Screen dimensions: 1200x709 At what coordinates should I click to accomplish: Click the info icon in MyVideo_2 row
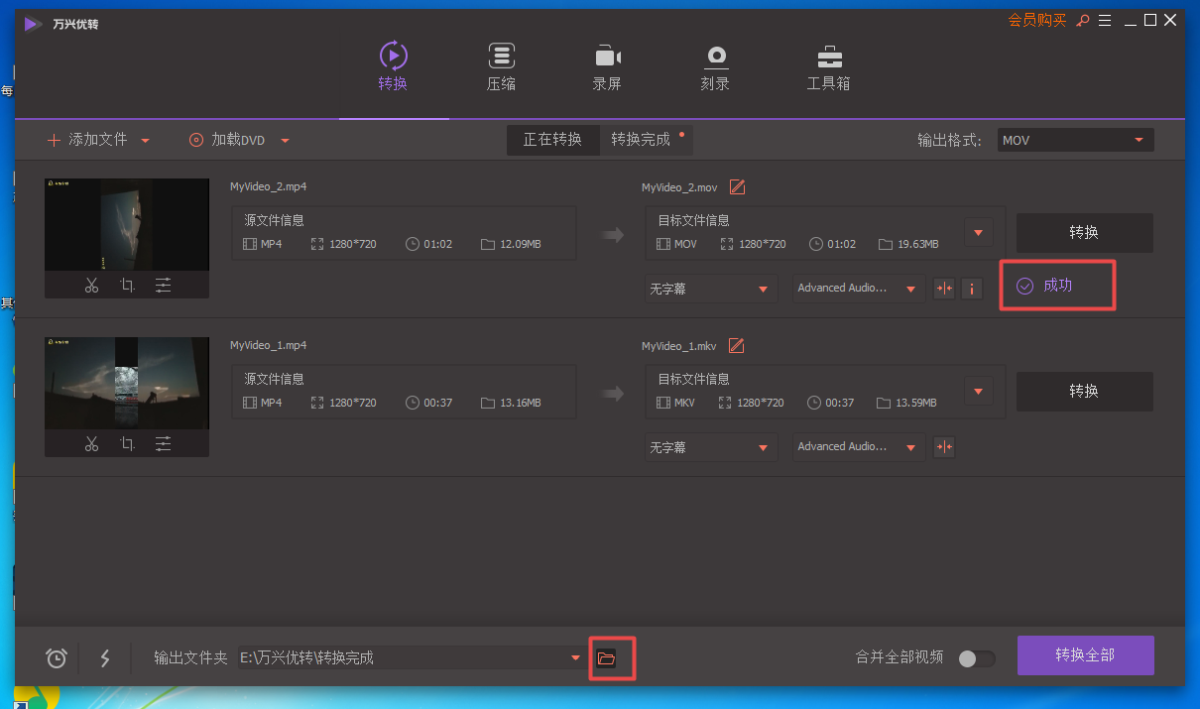(x=972, y=289)
